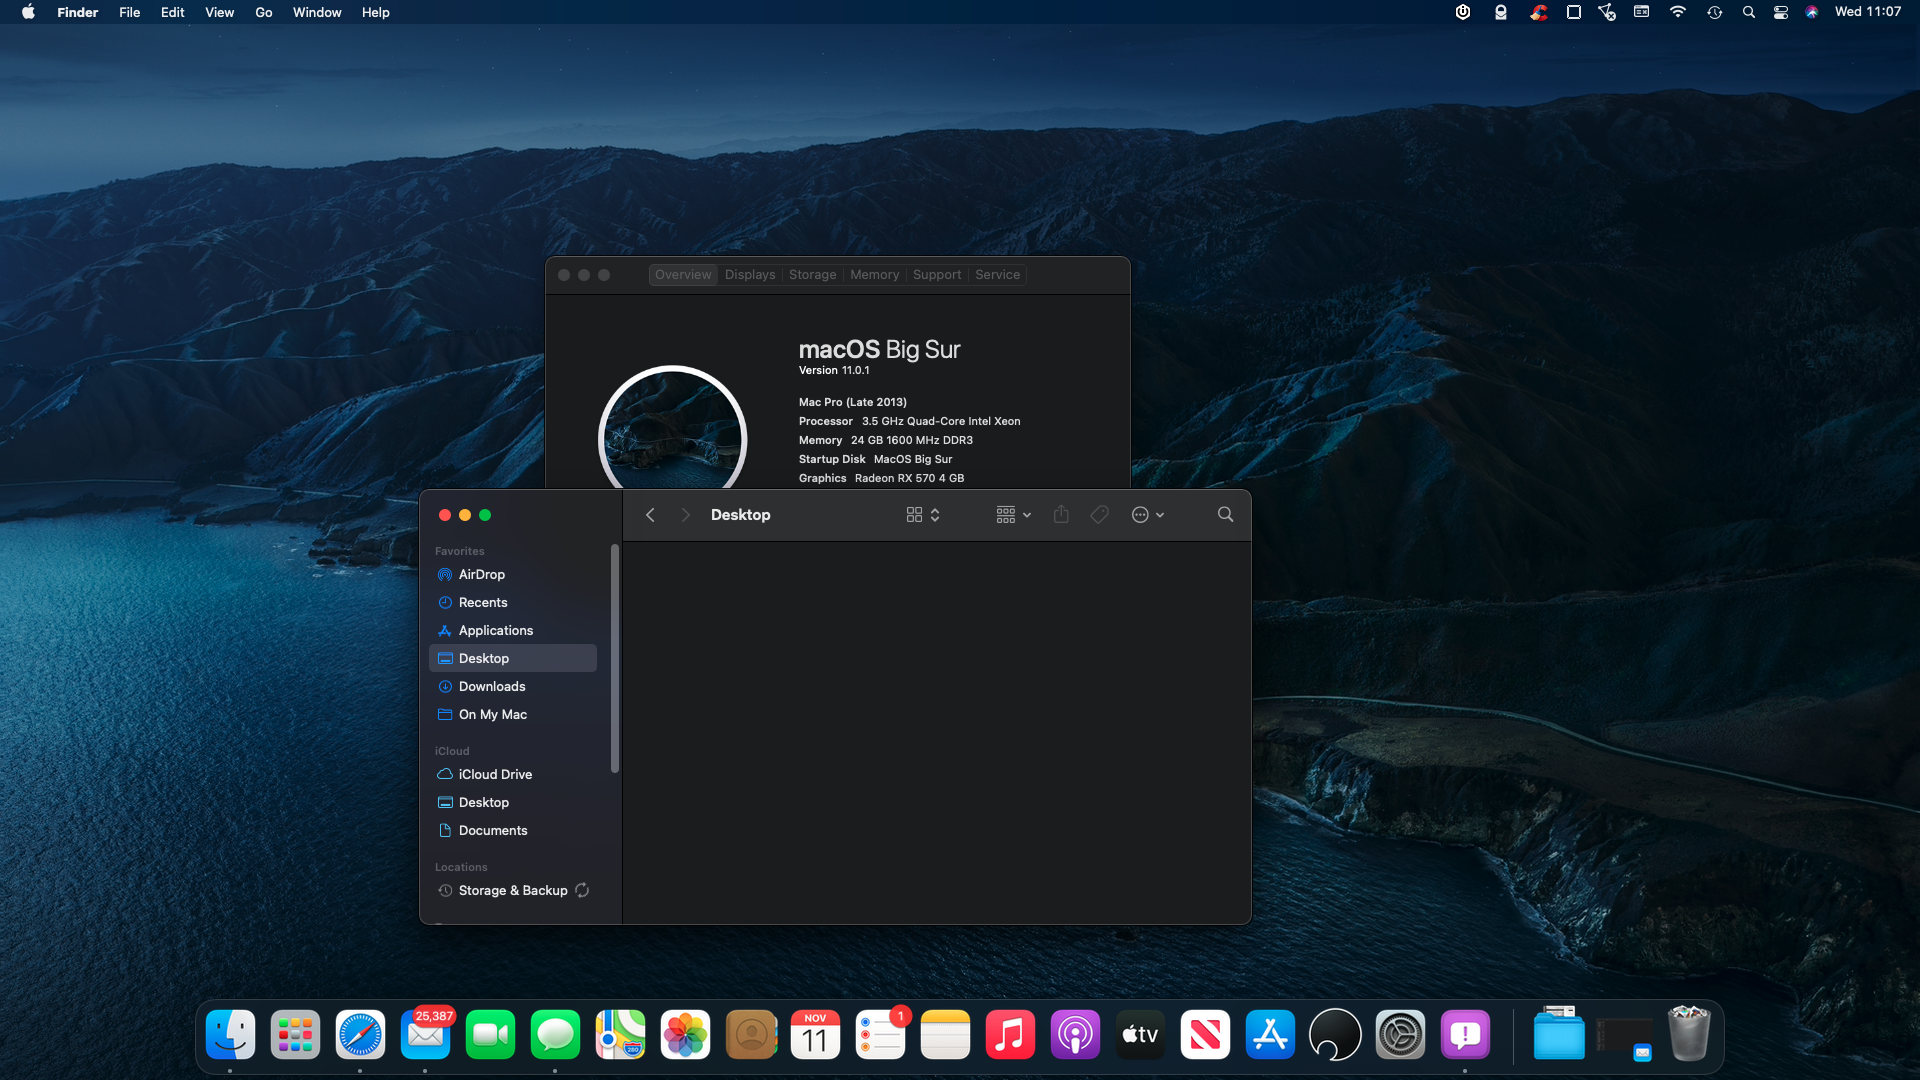Launch the App Store from Dock
The height and width of the screenshot is (1080, 1920).
[1270, 1035]
